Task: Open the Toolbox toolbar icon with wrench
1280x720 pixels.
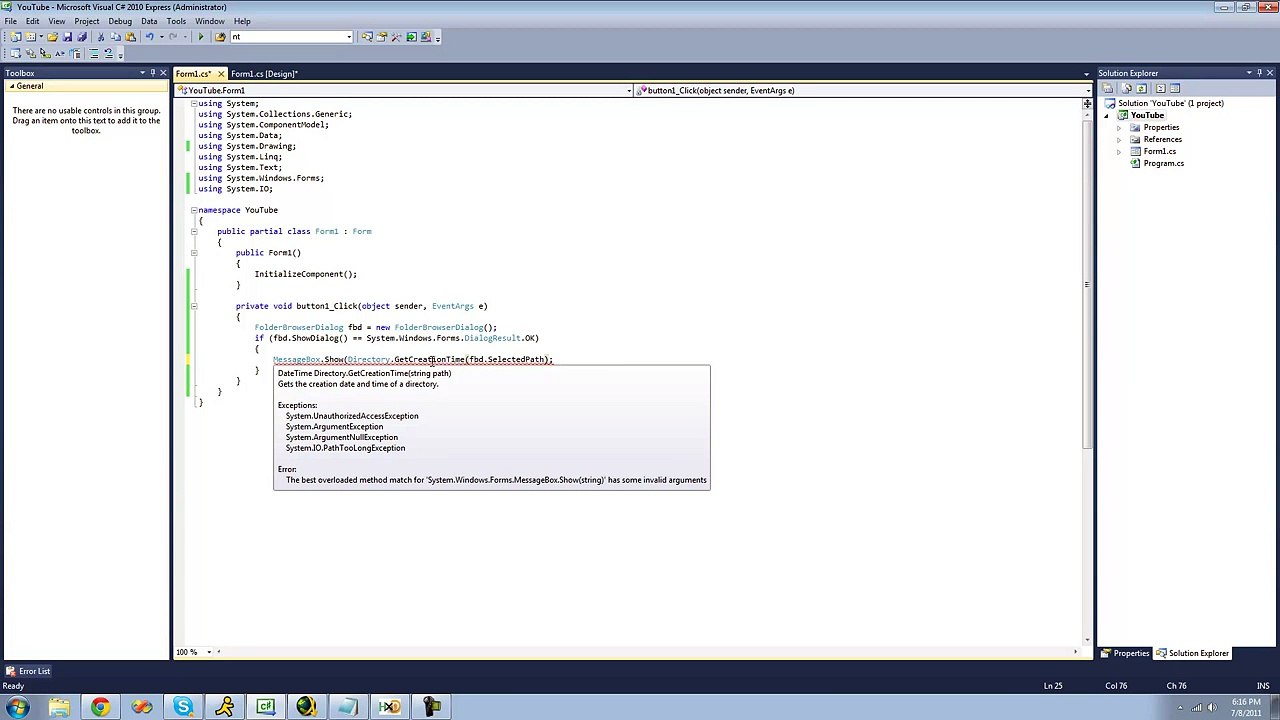Action: (x=396, y=37)
